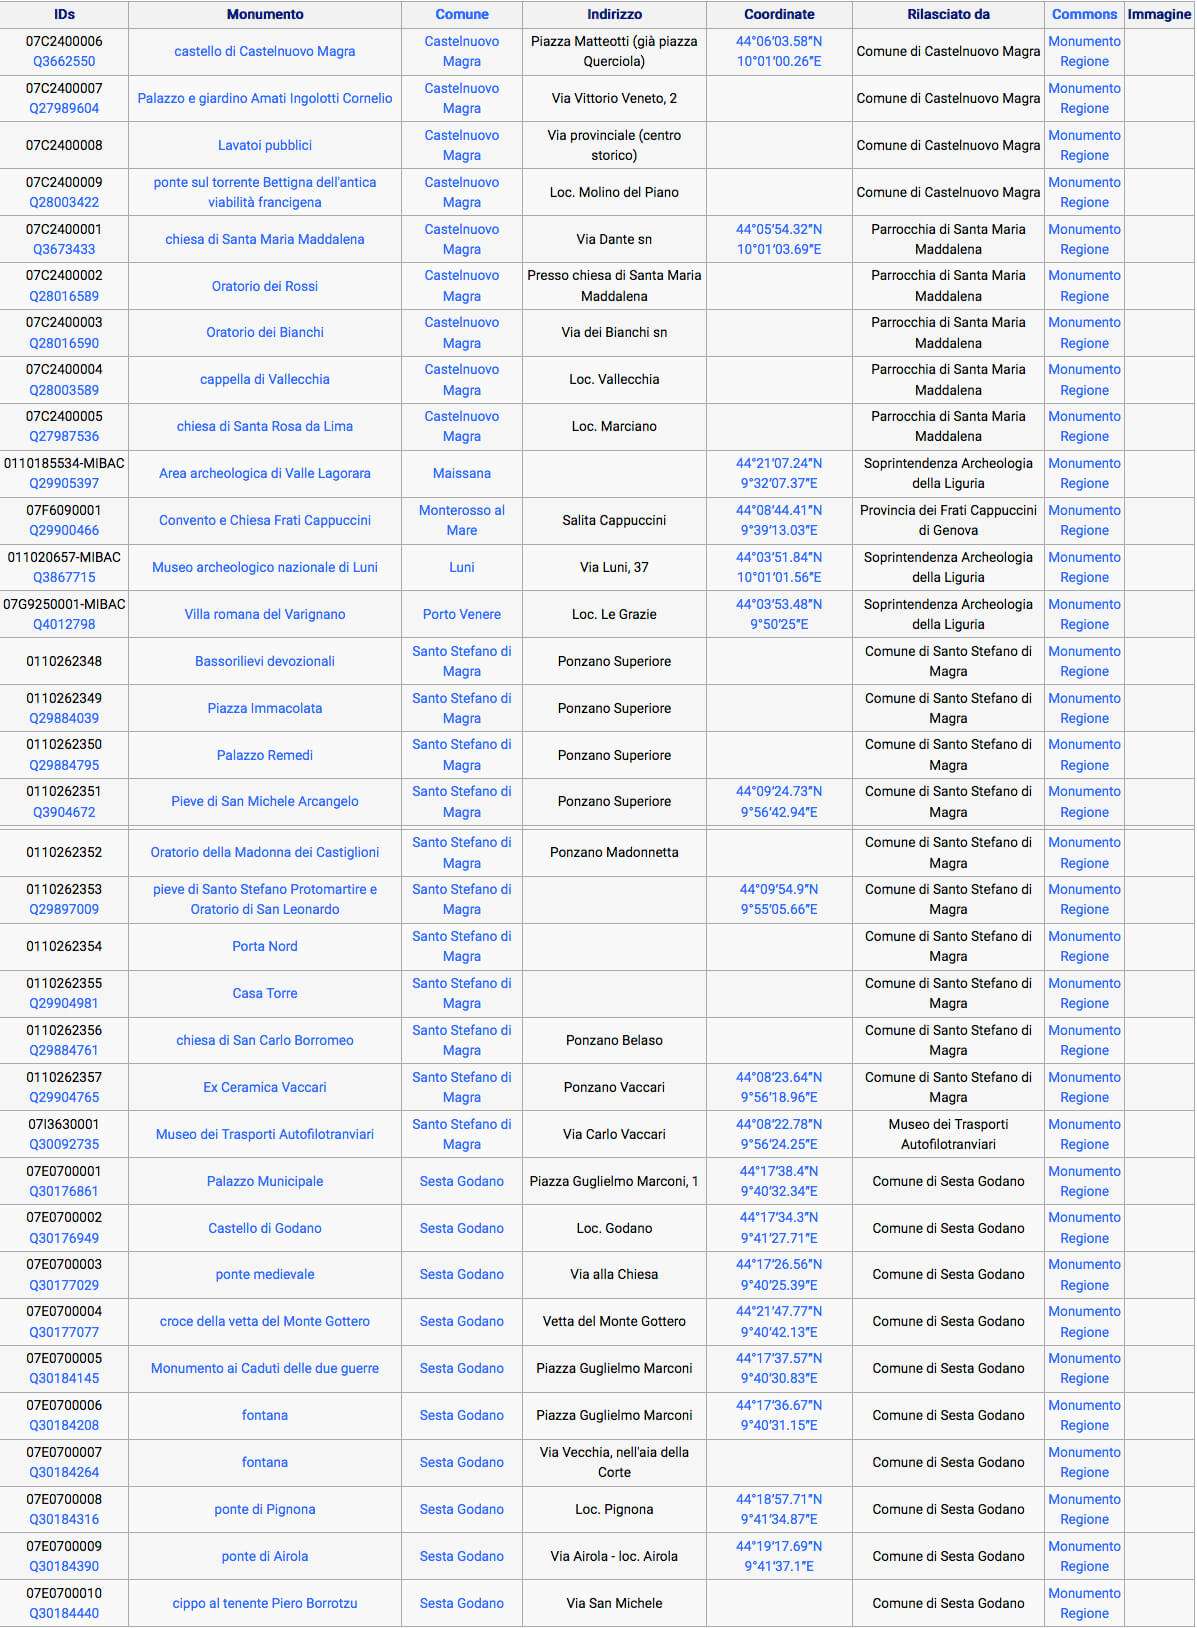Open Monte Gottero coordinates 44°21′47.77″N
Viewport: 1197px width, 1628px height.
(x=779, y=1321)
